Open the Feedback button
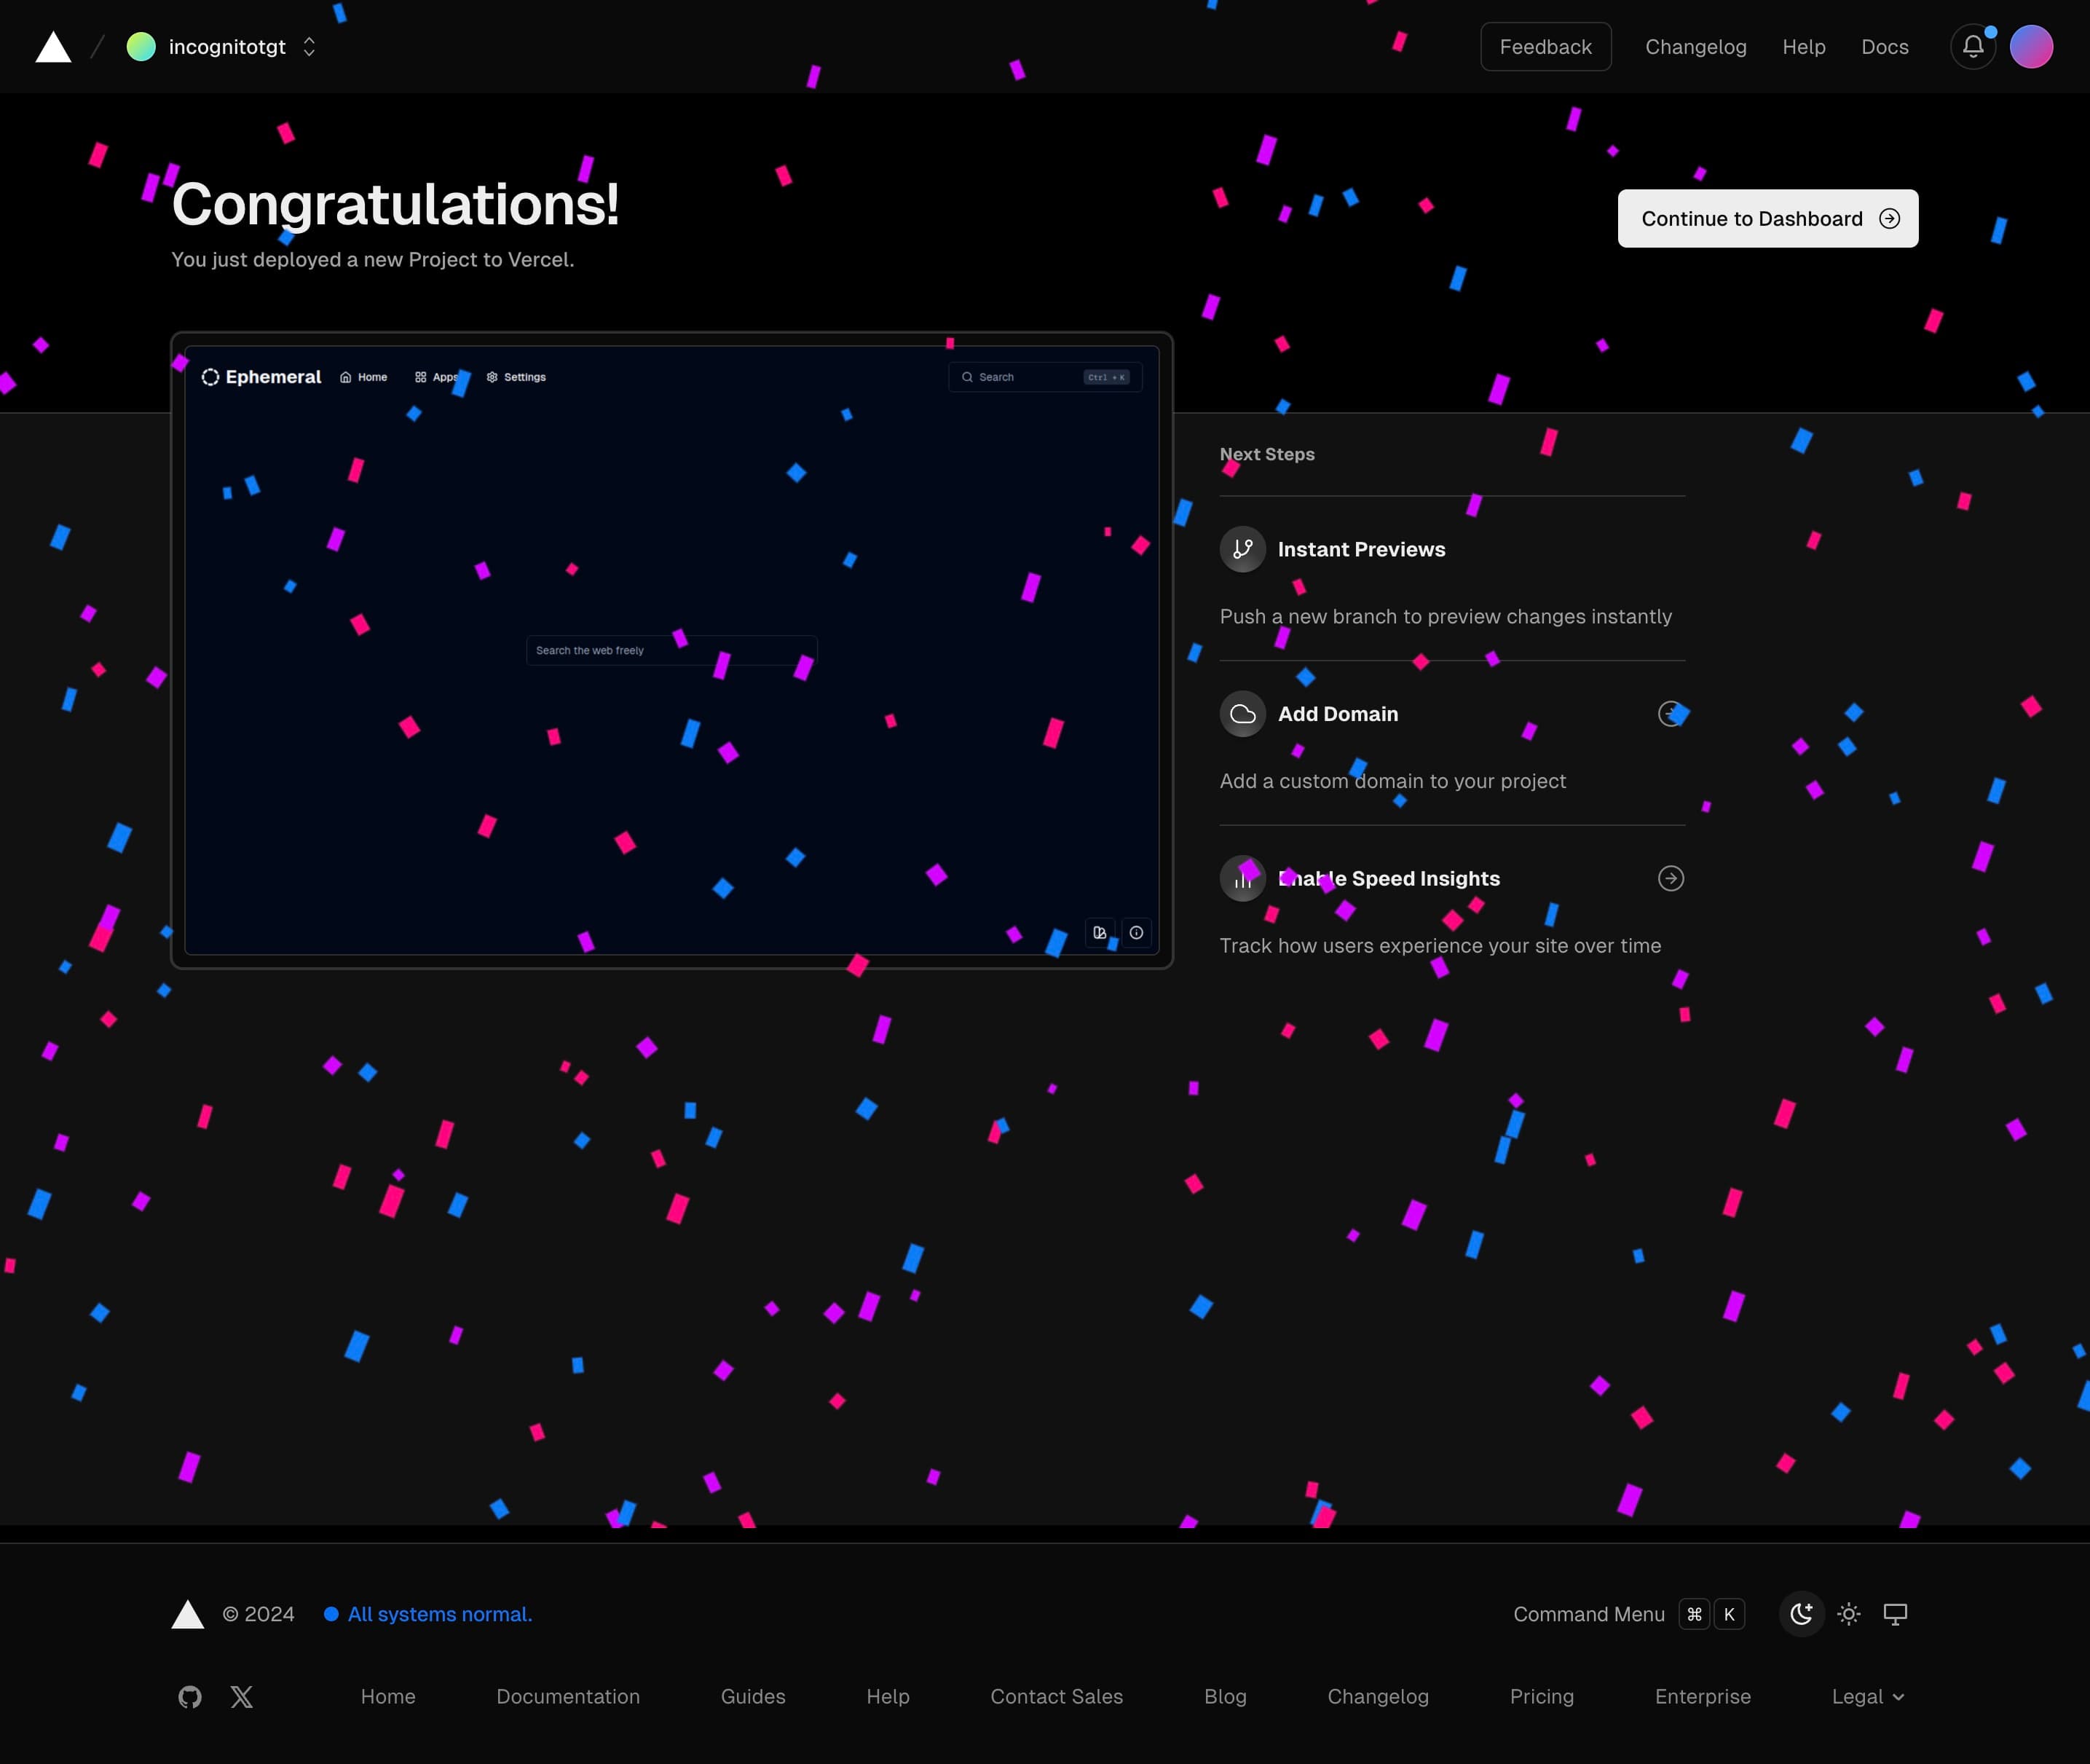Screen dimensions: 2090x1764 (x=1545, y=47)
